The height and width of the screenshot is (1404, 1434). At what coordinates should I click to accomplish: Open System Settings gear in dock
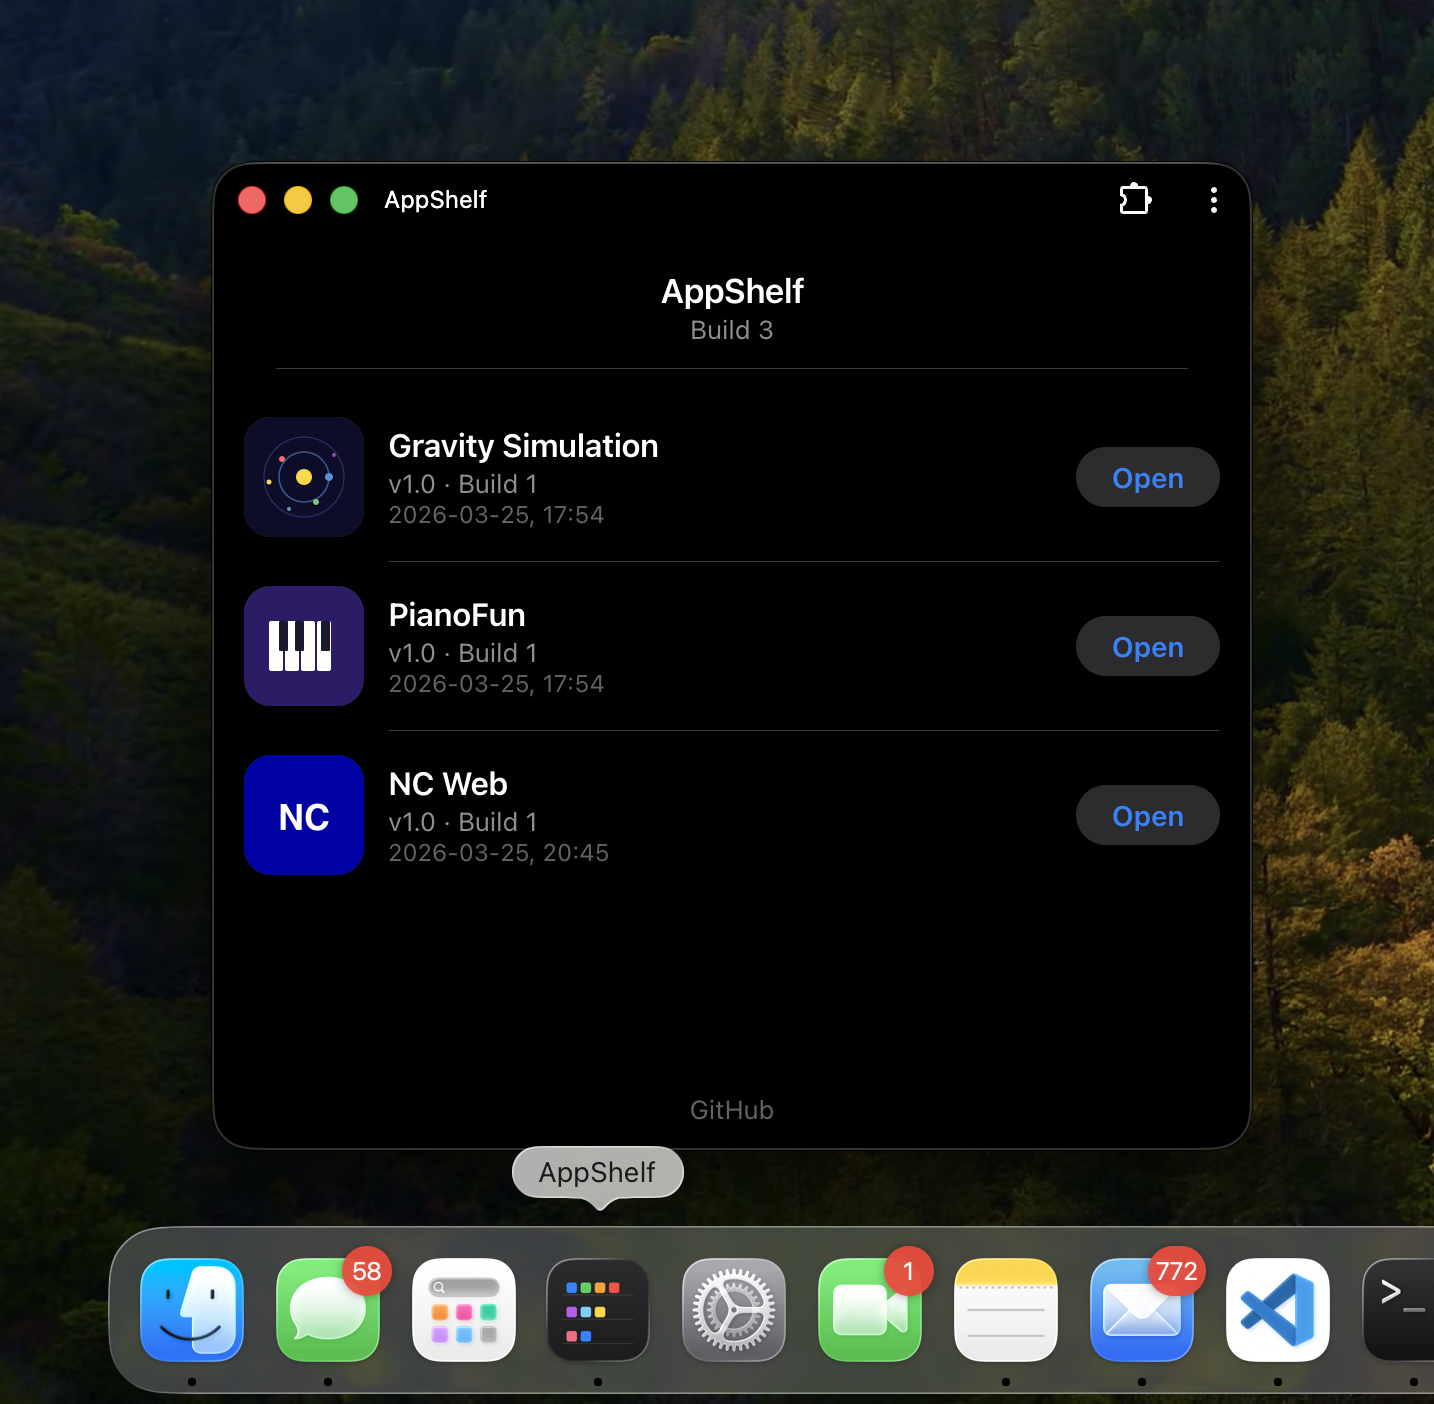(x=734, y=1310)
